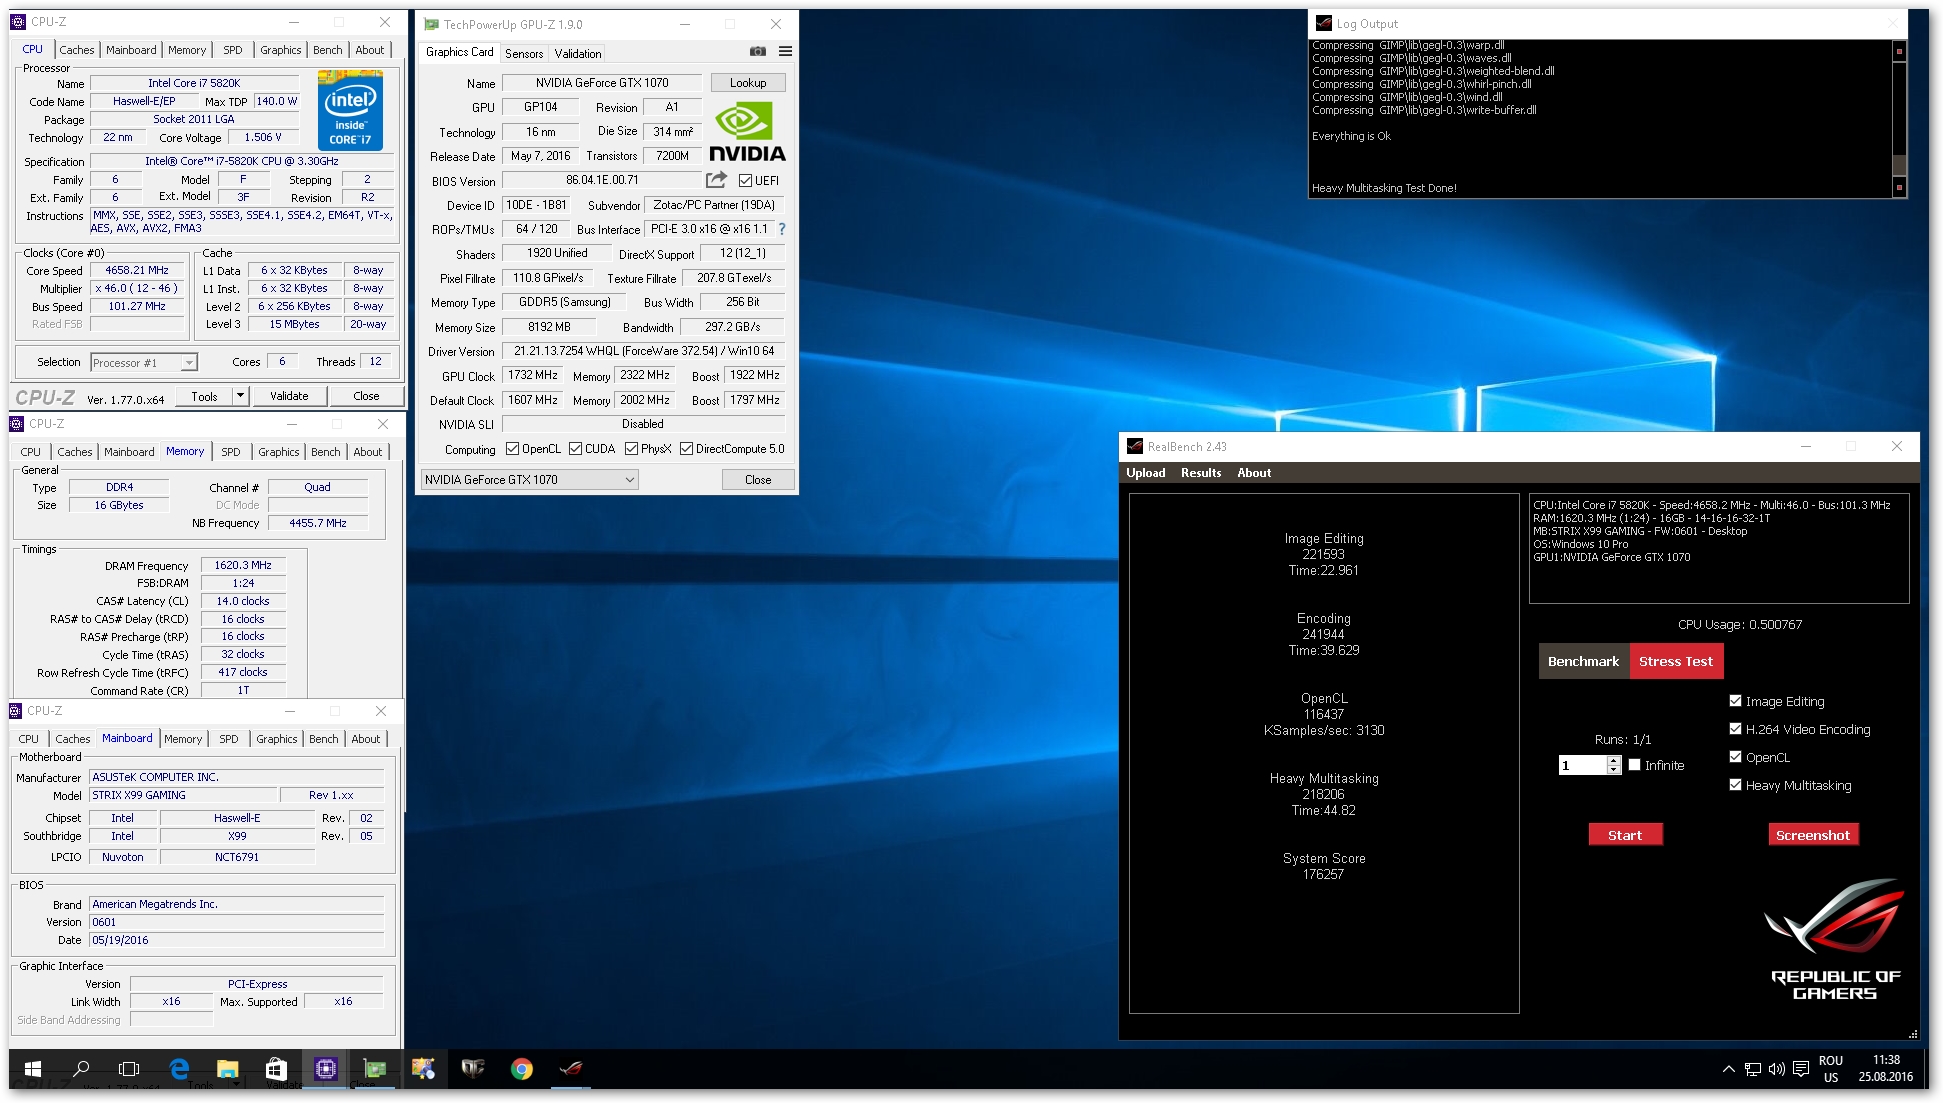This screenshot has height=1103, width=1943.
Task: Open File Explorer from taskbar
Action: tap(228, 1069)
